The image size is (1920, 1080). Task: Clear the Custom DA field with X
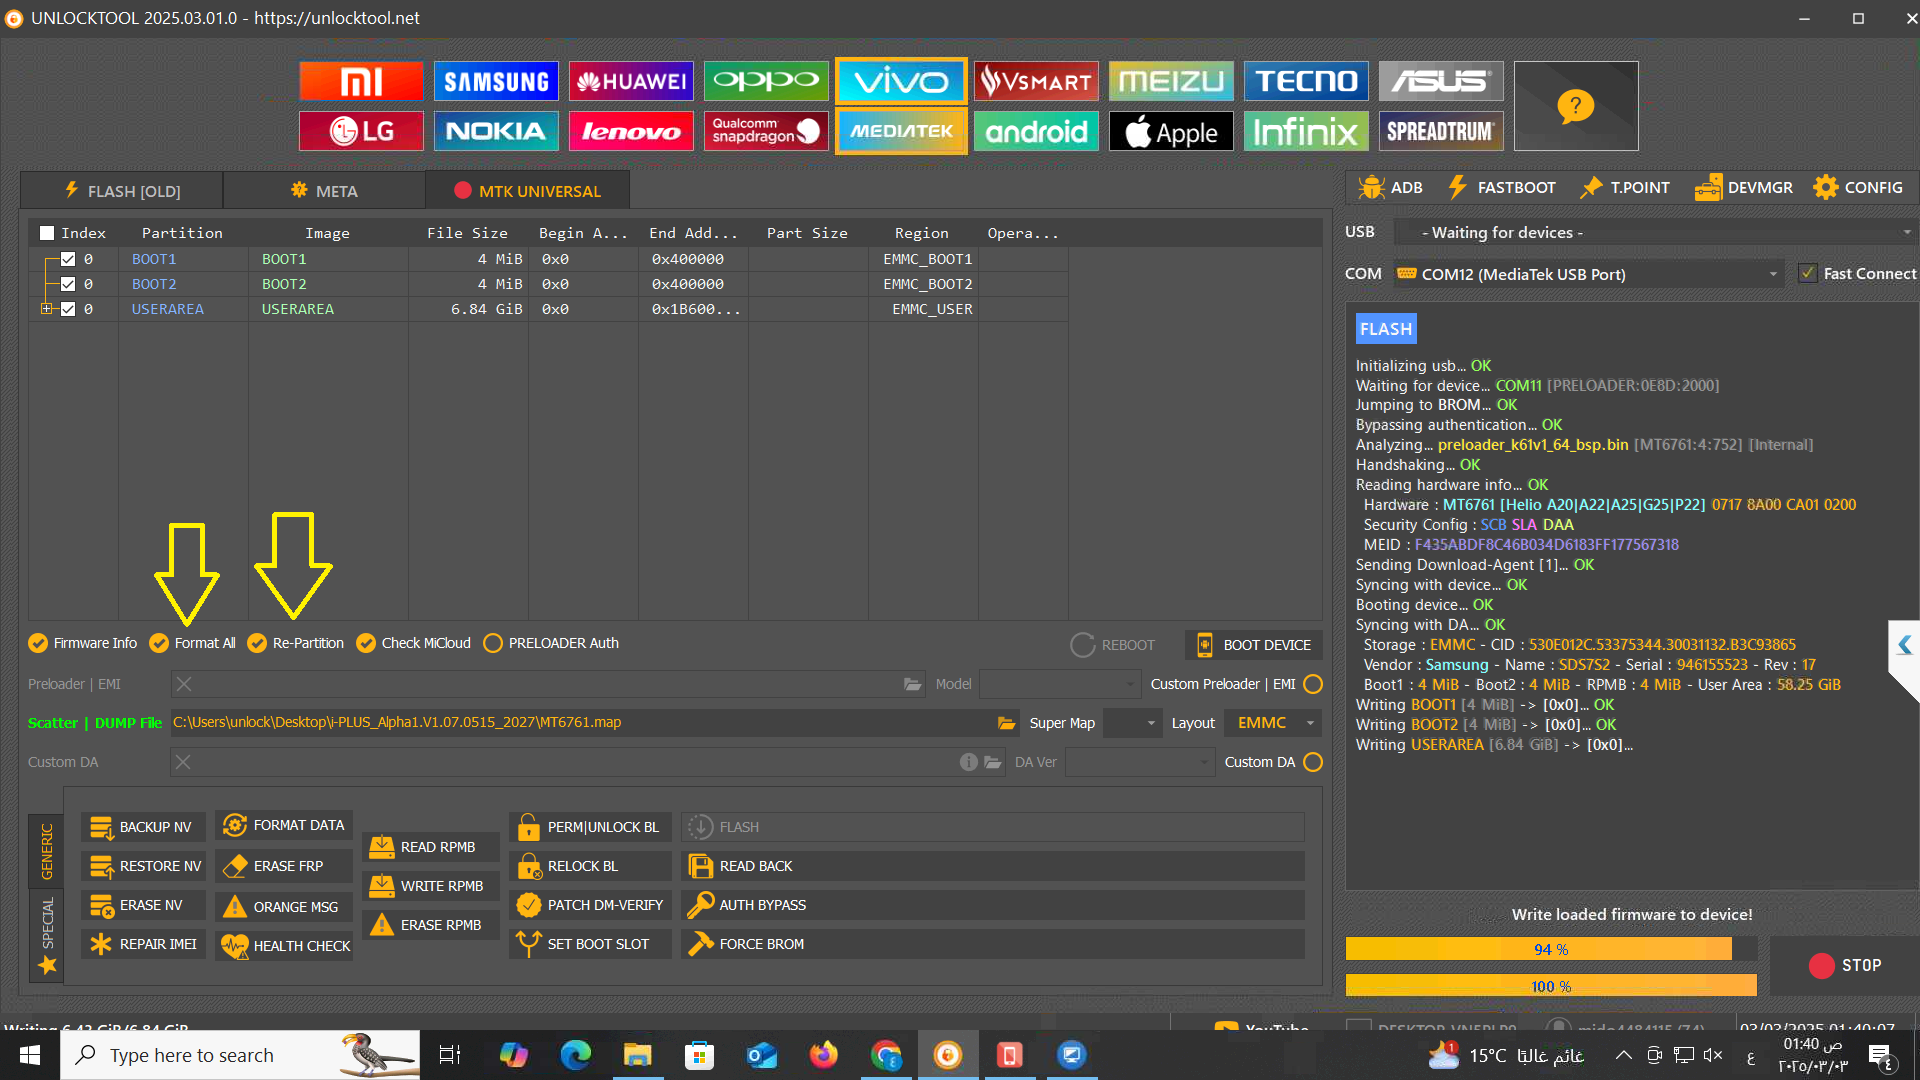(x=183, y=762)
